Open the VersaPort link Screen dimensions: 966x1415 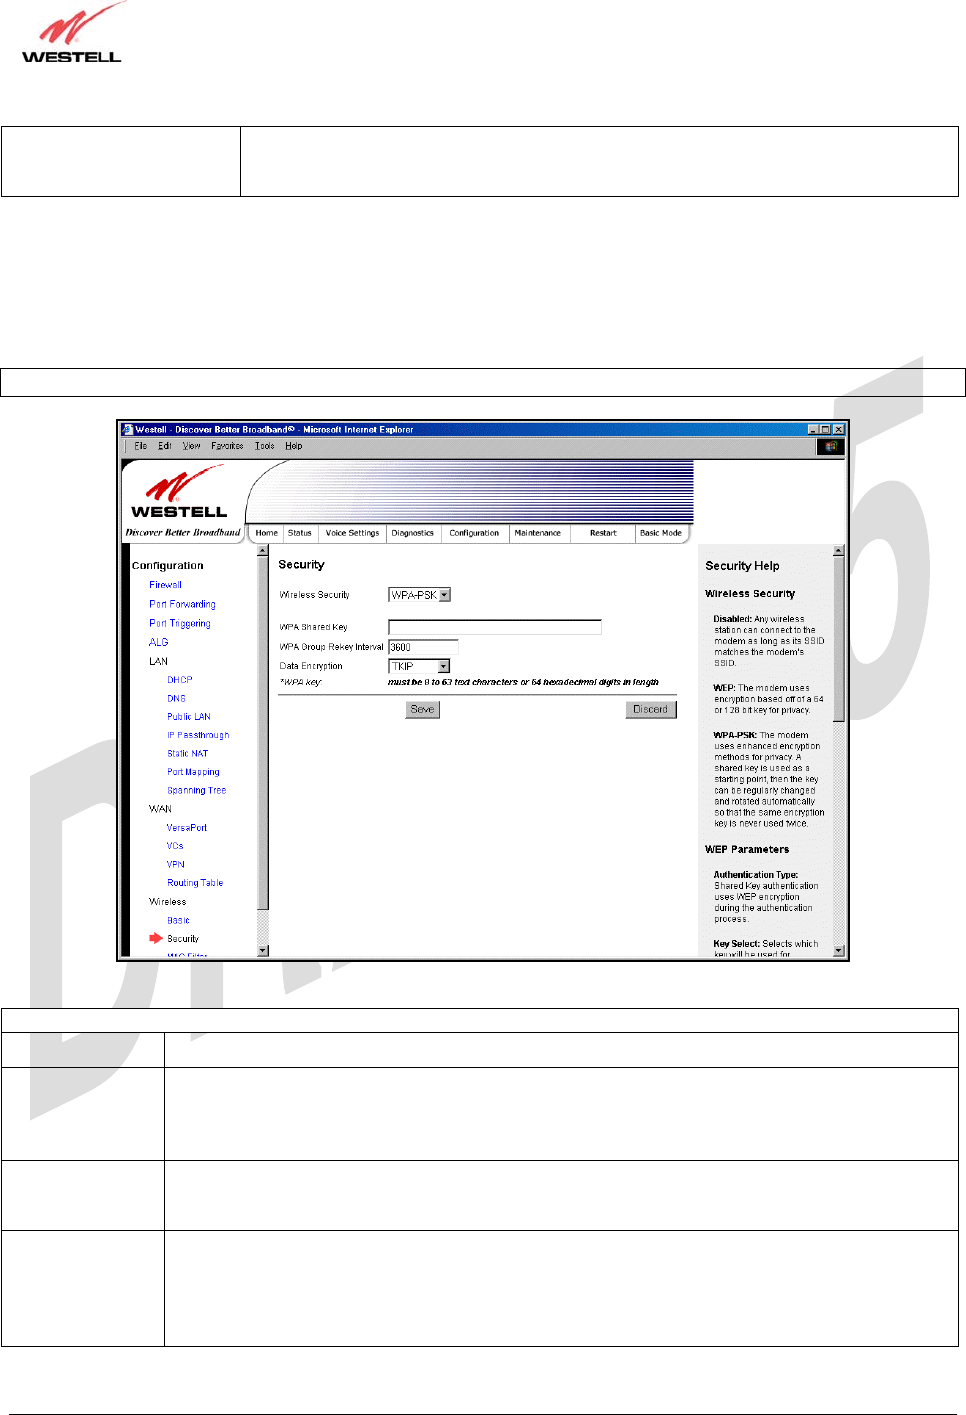[x=187, y=828]
